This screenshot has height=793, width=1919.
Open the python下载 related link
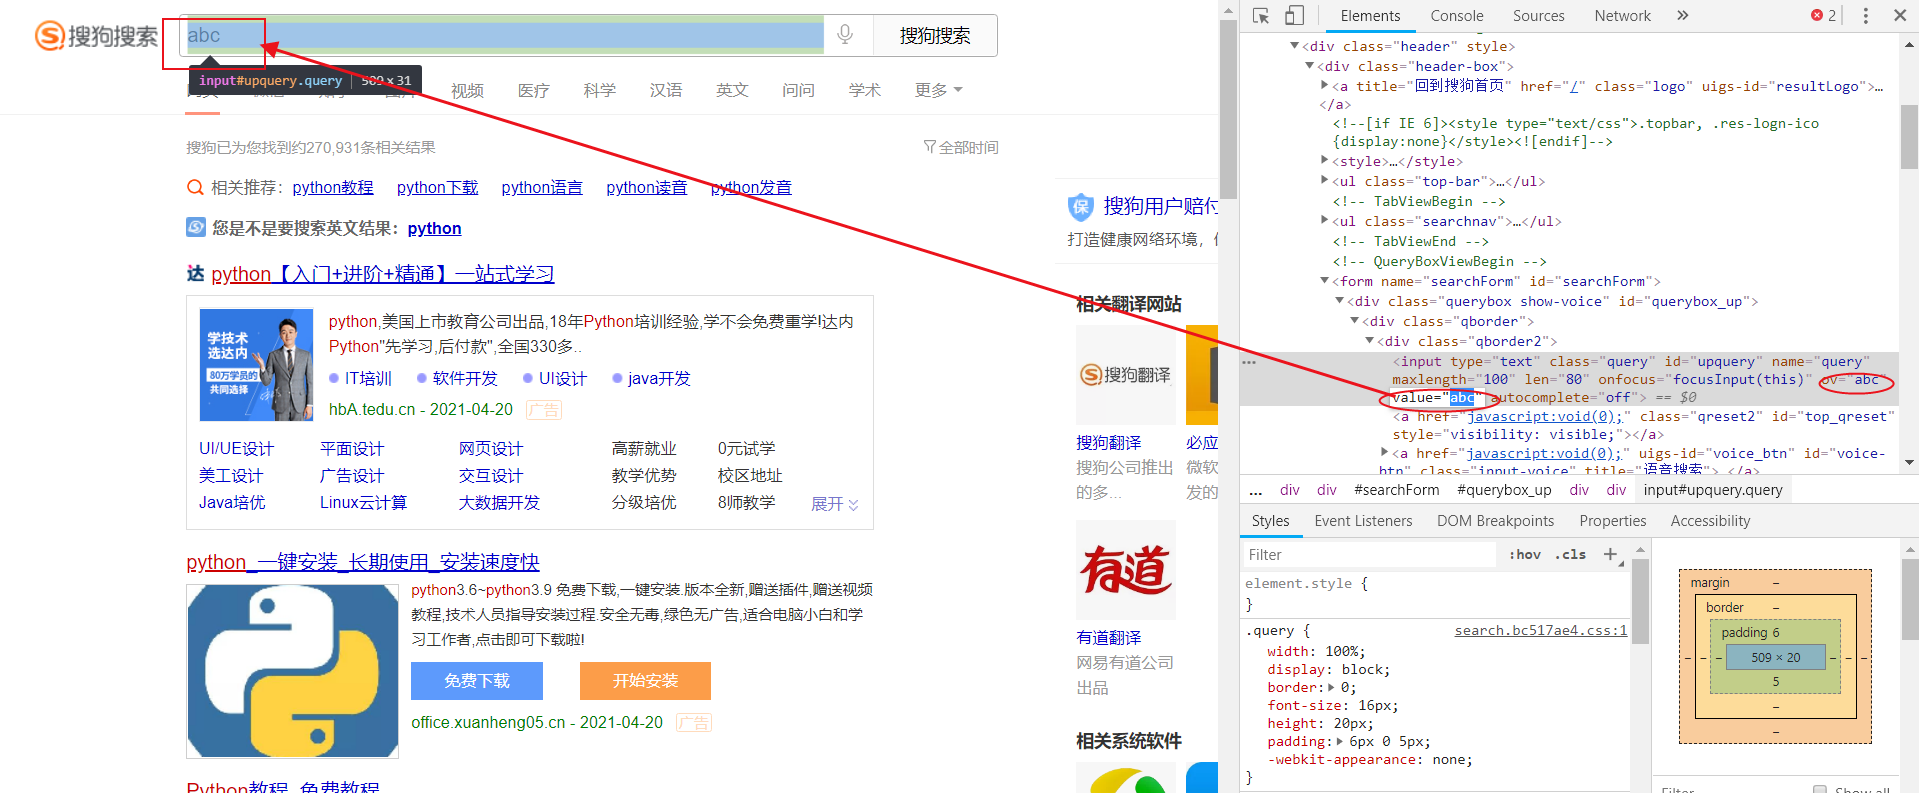point(437,187)
